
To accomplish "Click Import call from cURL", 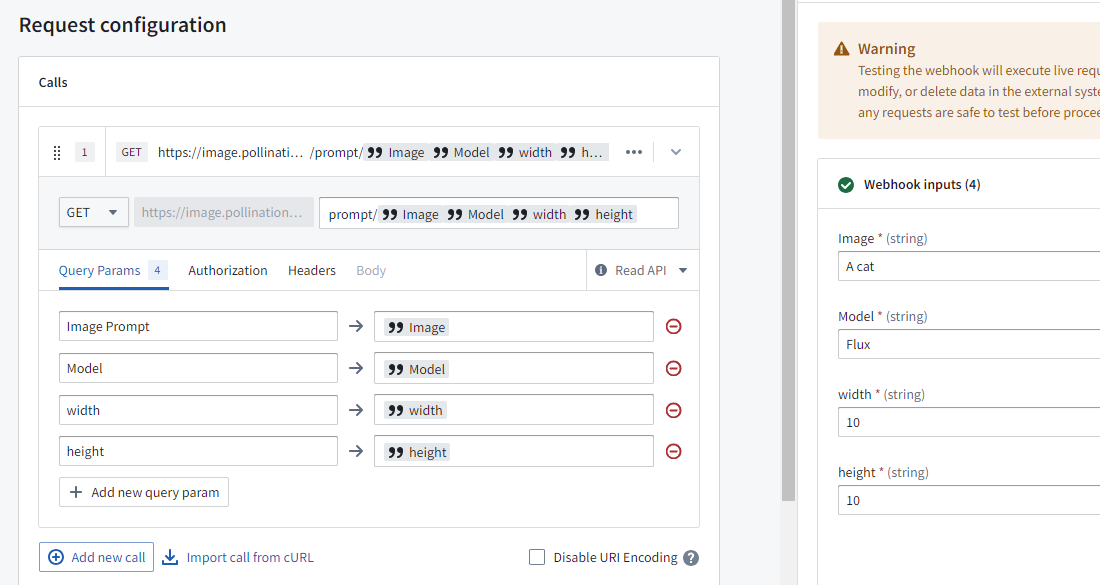I will pyautogui.click(x=238, y=557).
